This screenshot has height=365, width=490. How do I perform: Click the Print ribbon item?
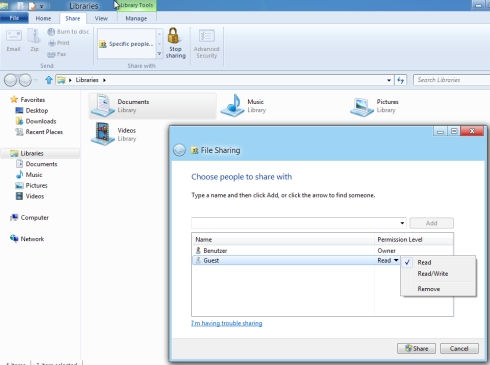pyautogui.click(x=59, y=43)
